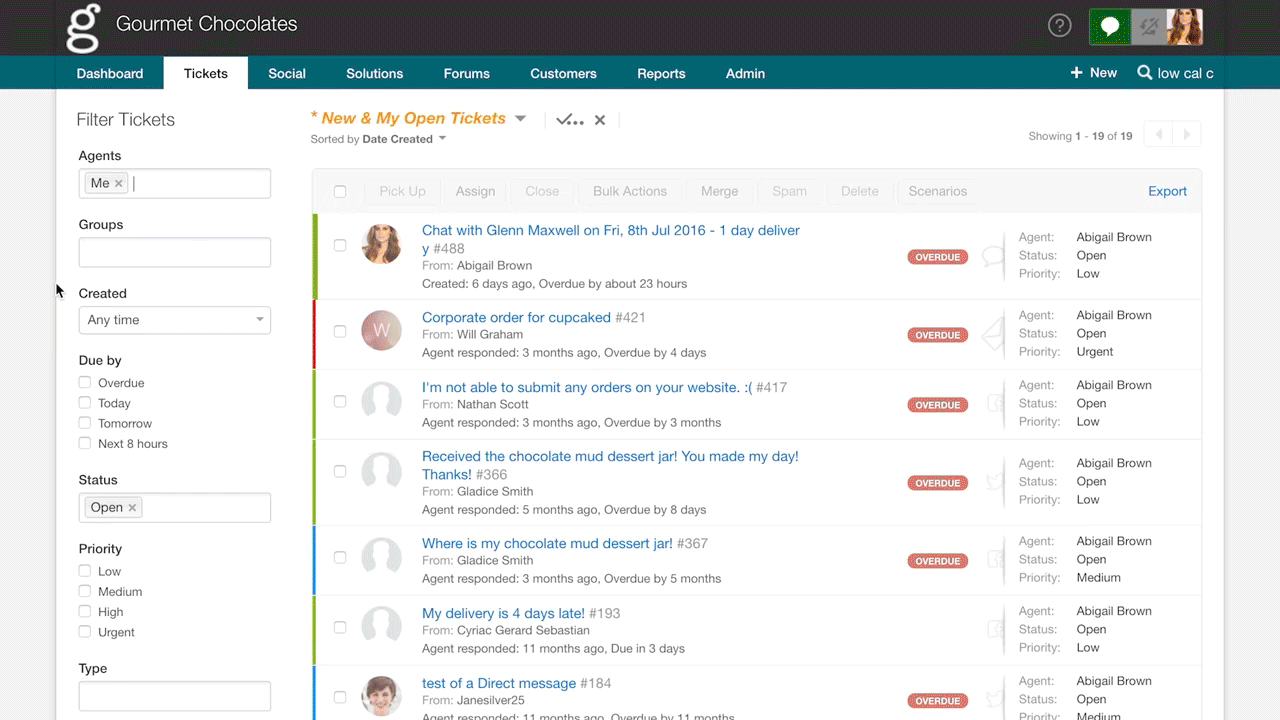Click the OVERDUE badge on ticket #417

tap(937, 405)
